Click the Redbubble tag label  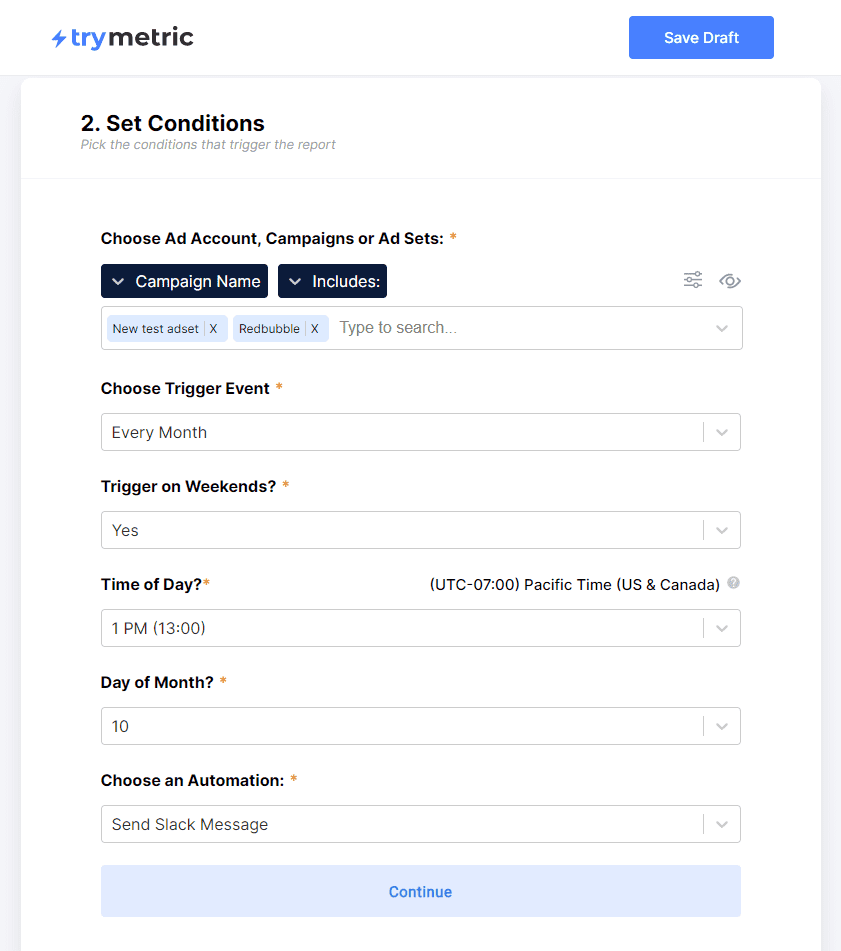click(269, 329)
